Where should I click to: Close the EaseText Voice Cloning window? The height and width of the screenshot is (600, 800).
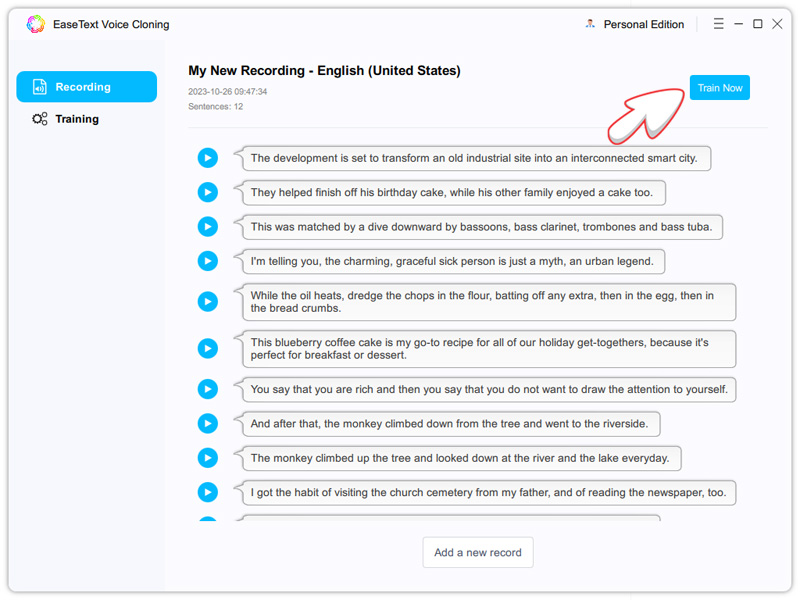pos(777,24)
